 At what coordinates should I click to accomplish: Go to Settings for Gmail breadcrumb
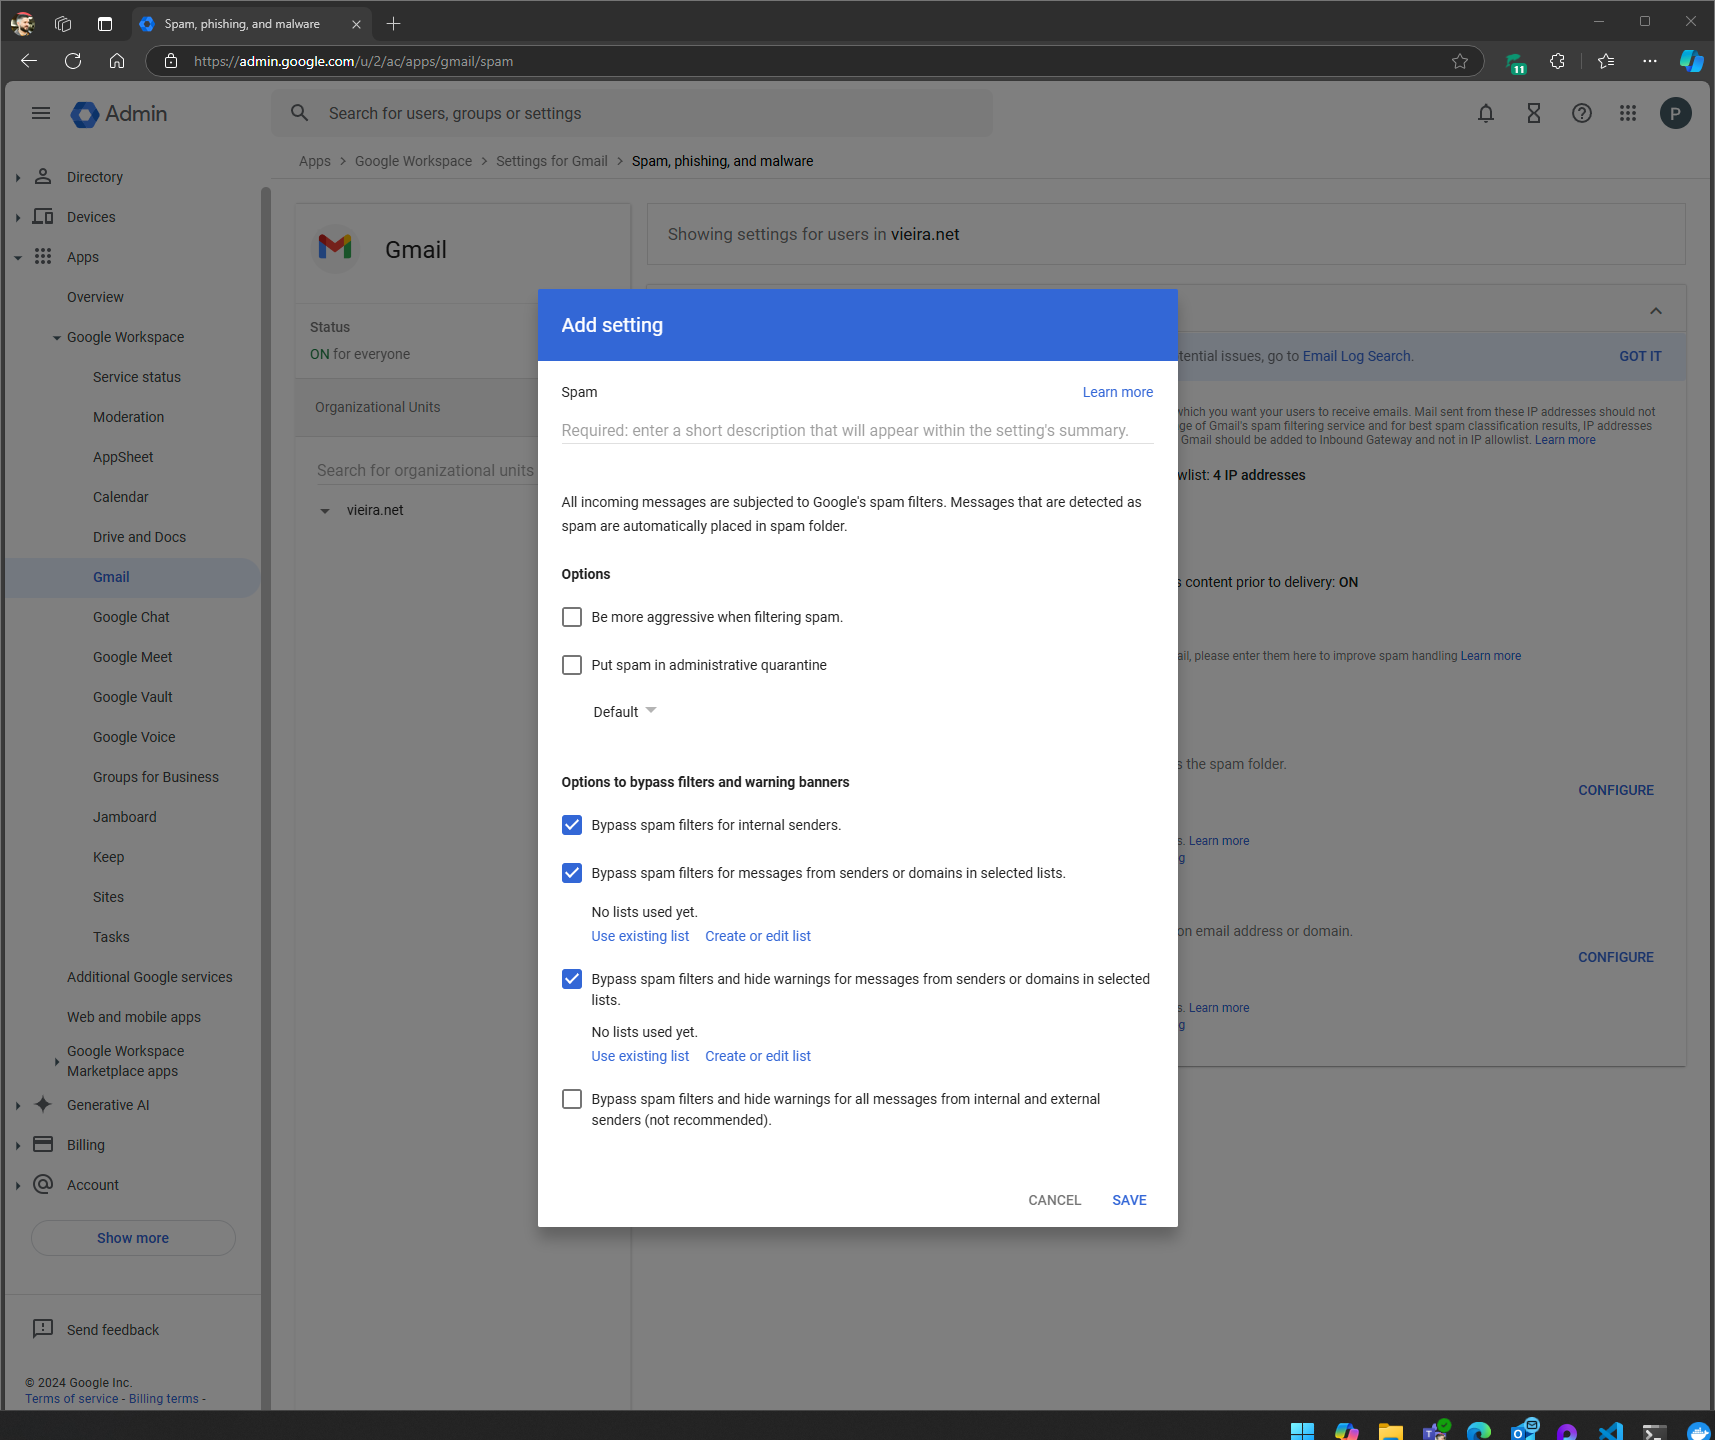552,161
